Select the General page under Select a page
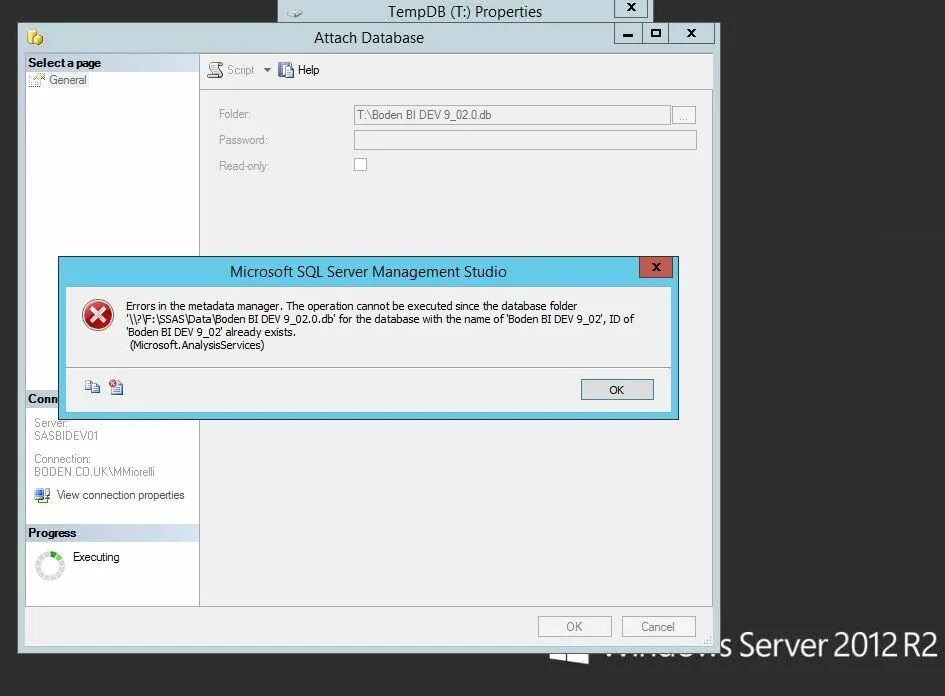The height and width of the screenshot is (696, 945). tap(66, 80)
